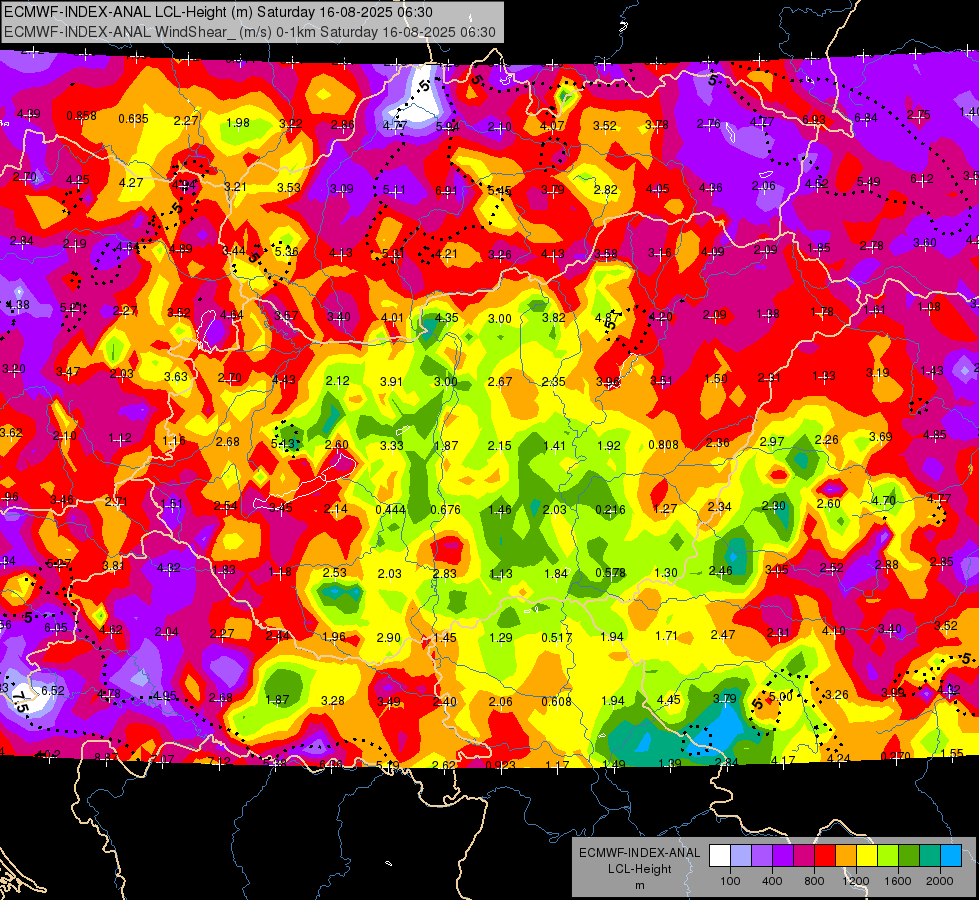Click the wind shear value 0.635
979x900 pixels.
[x=134, y=119]
